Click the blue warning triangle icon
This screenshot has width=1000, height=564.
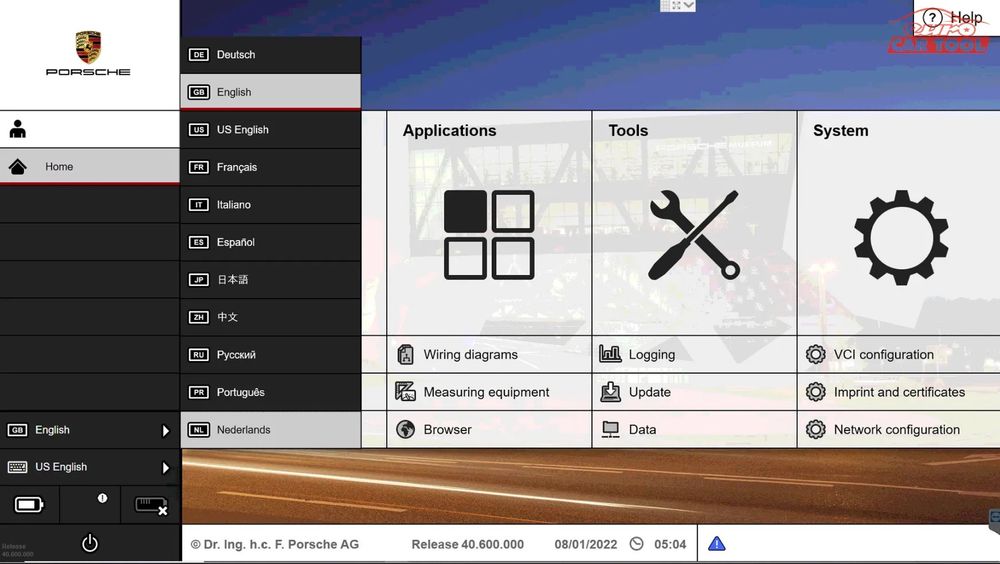coord(717,544)
